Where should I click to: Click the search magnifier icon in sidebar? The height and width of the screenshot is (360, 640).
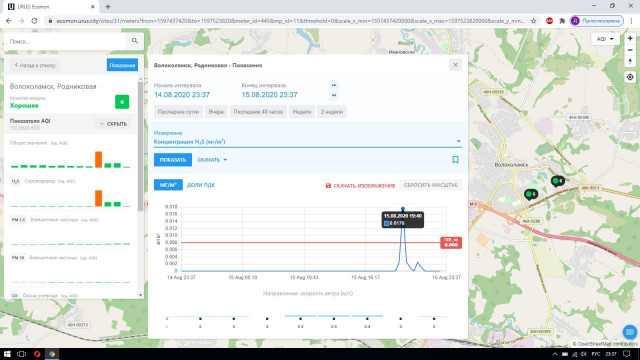[x=135, y=41]
